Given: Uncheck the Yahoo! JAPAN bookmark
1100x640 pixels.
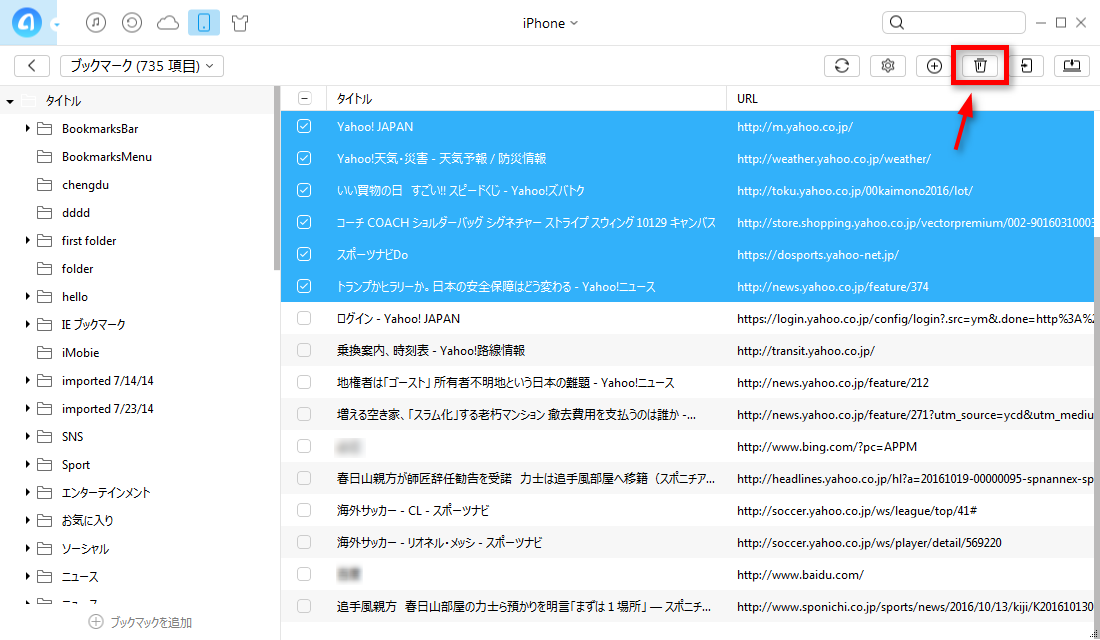Looking at the screenshot, I should pyautogui.click(x=304, y=126).
